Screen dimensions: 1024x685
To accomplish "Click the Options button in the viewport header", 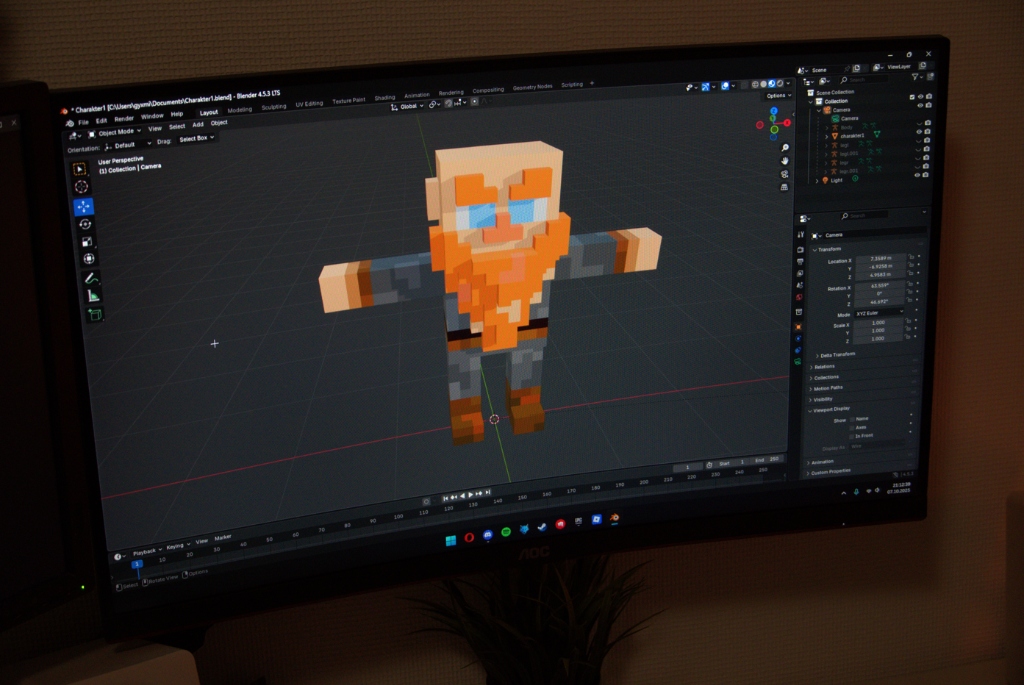I will [776, 95].
